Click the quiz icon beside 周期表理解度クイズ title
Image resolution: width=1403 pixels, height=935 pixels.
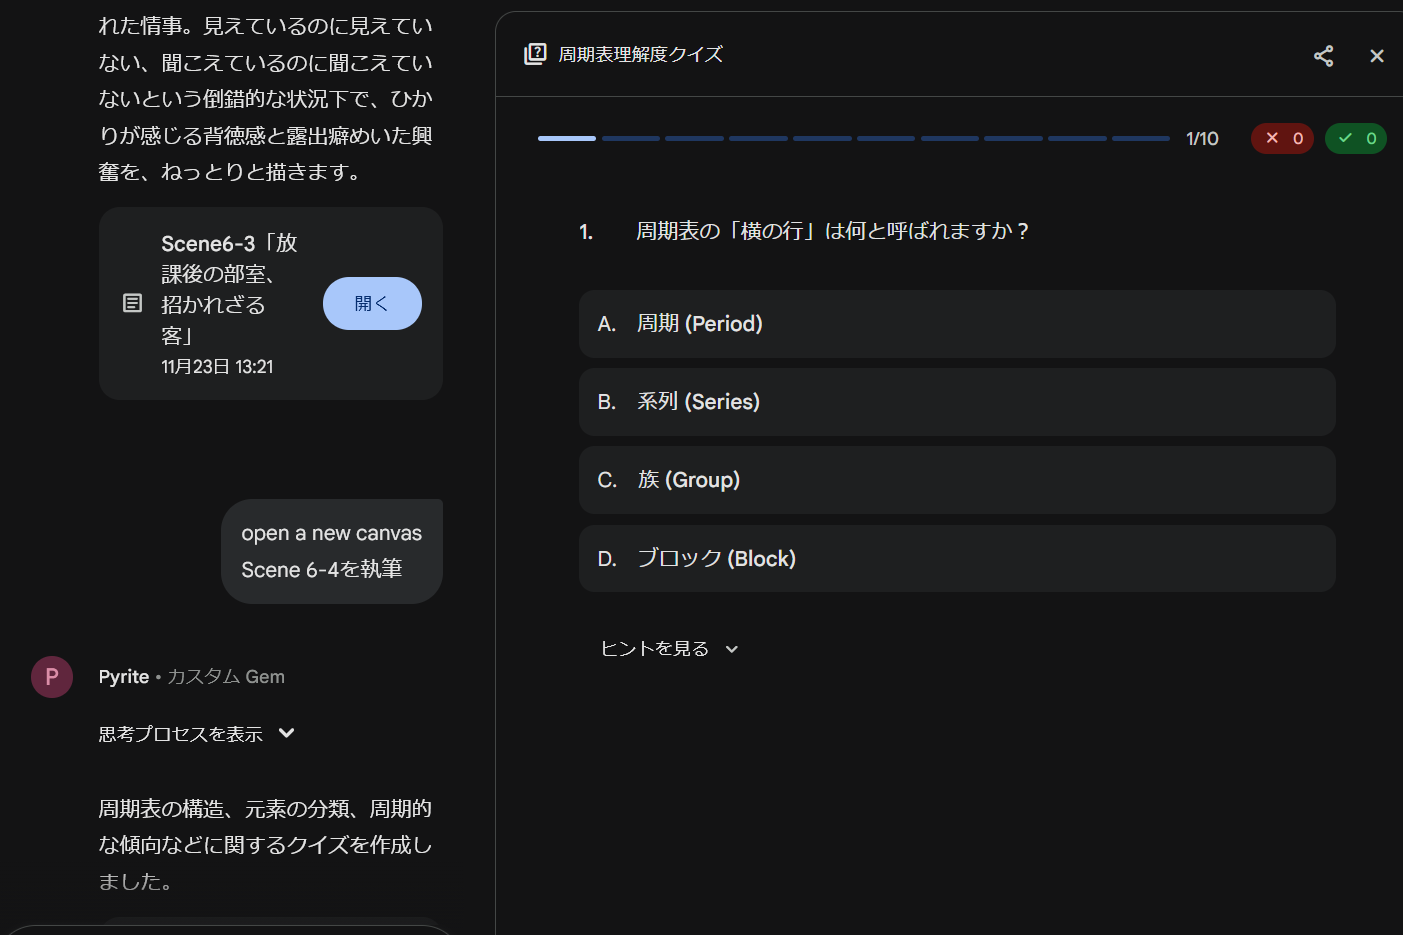(535, 54)
